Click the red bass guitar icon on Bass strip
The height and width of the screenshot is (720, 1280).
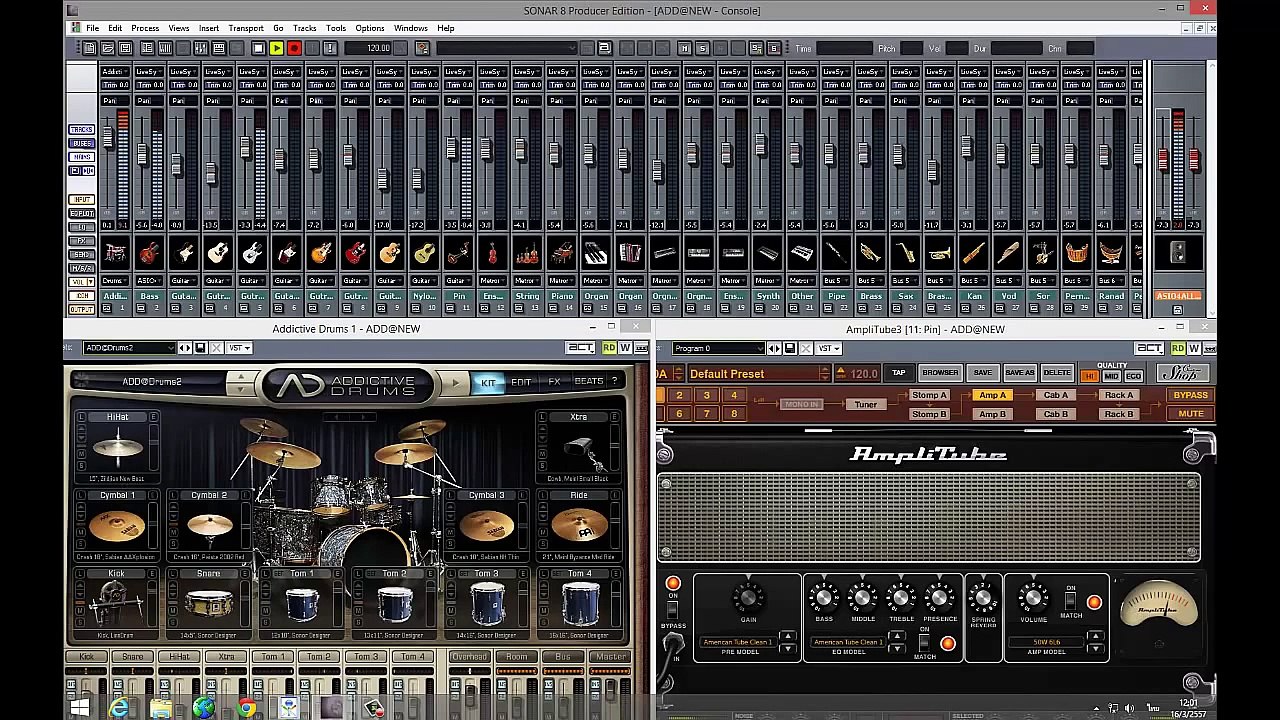[x=149, y=253]
